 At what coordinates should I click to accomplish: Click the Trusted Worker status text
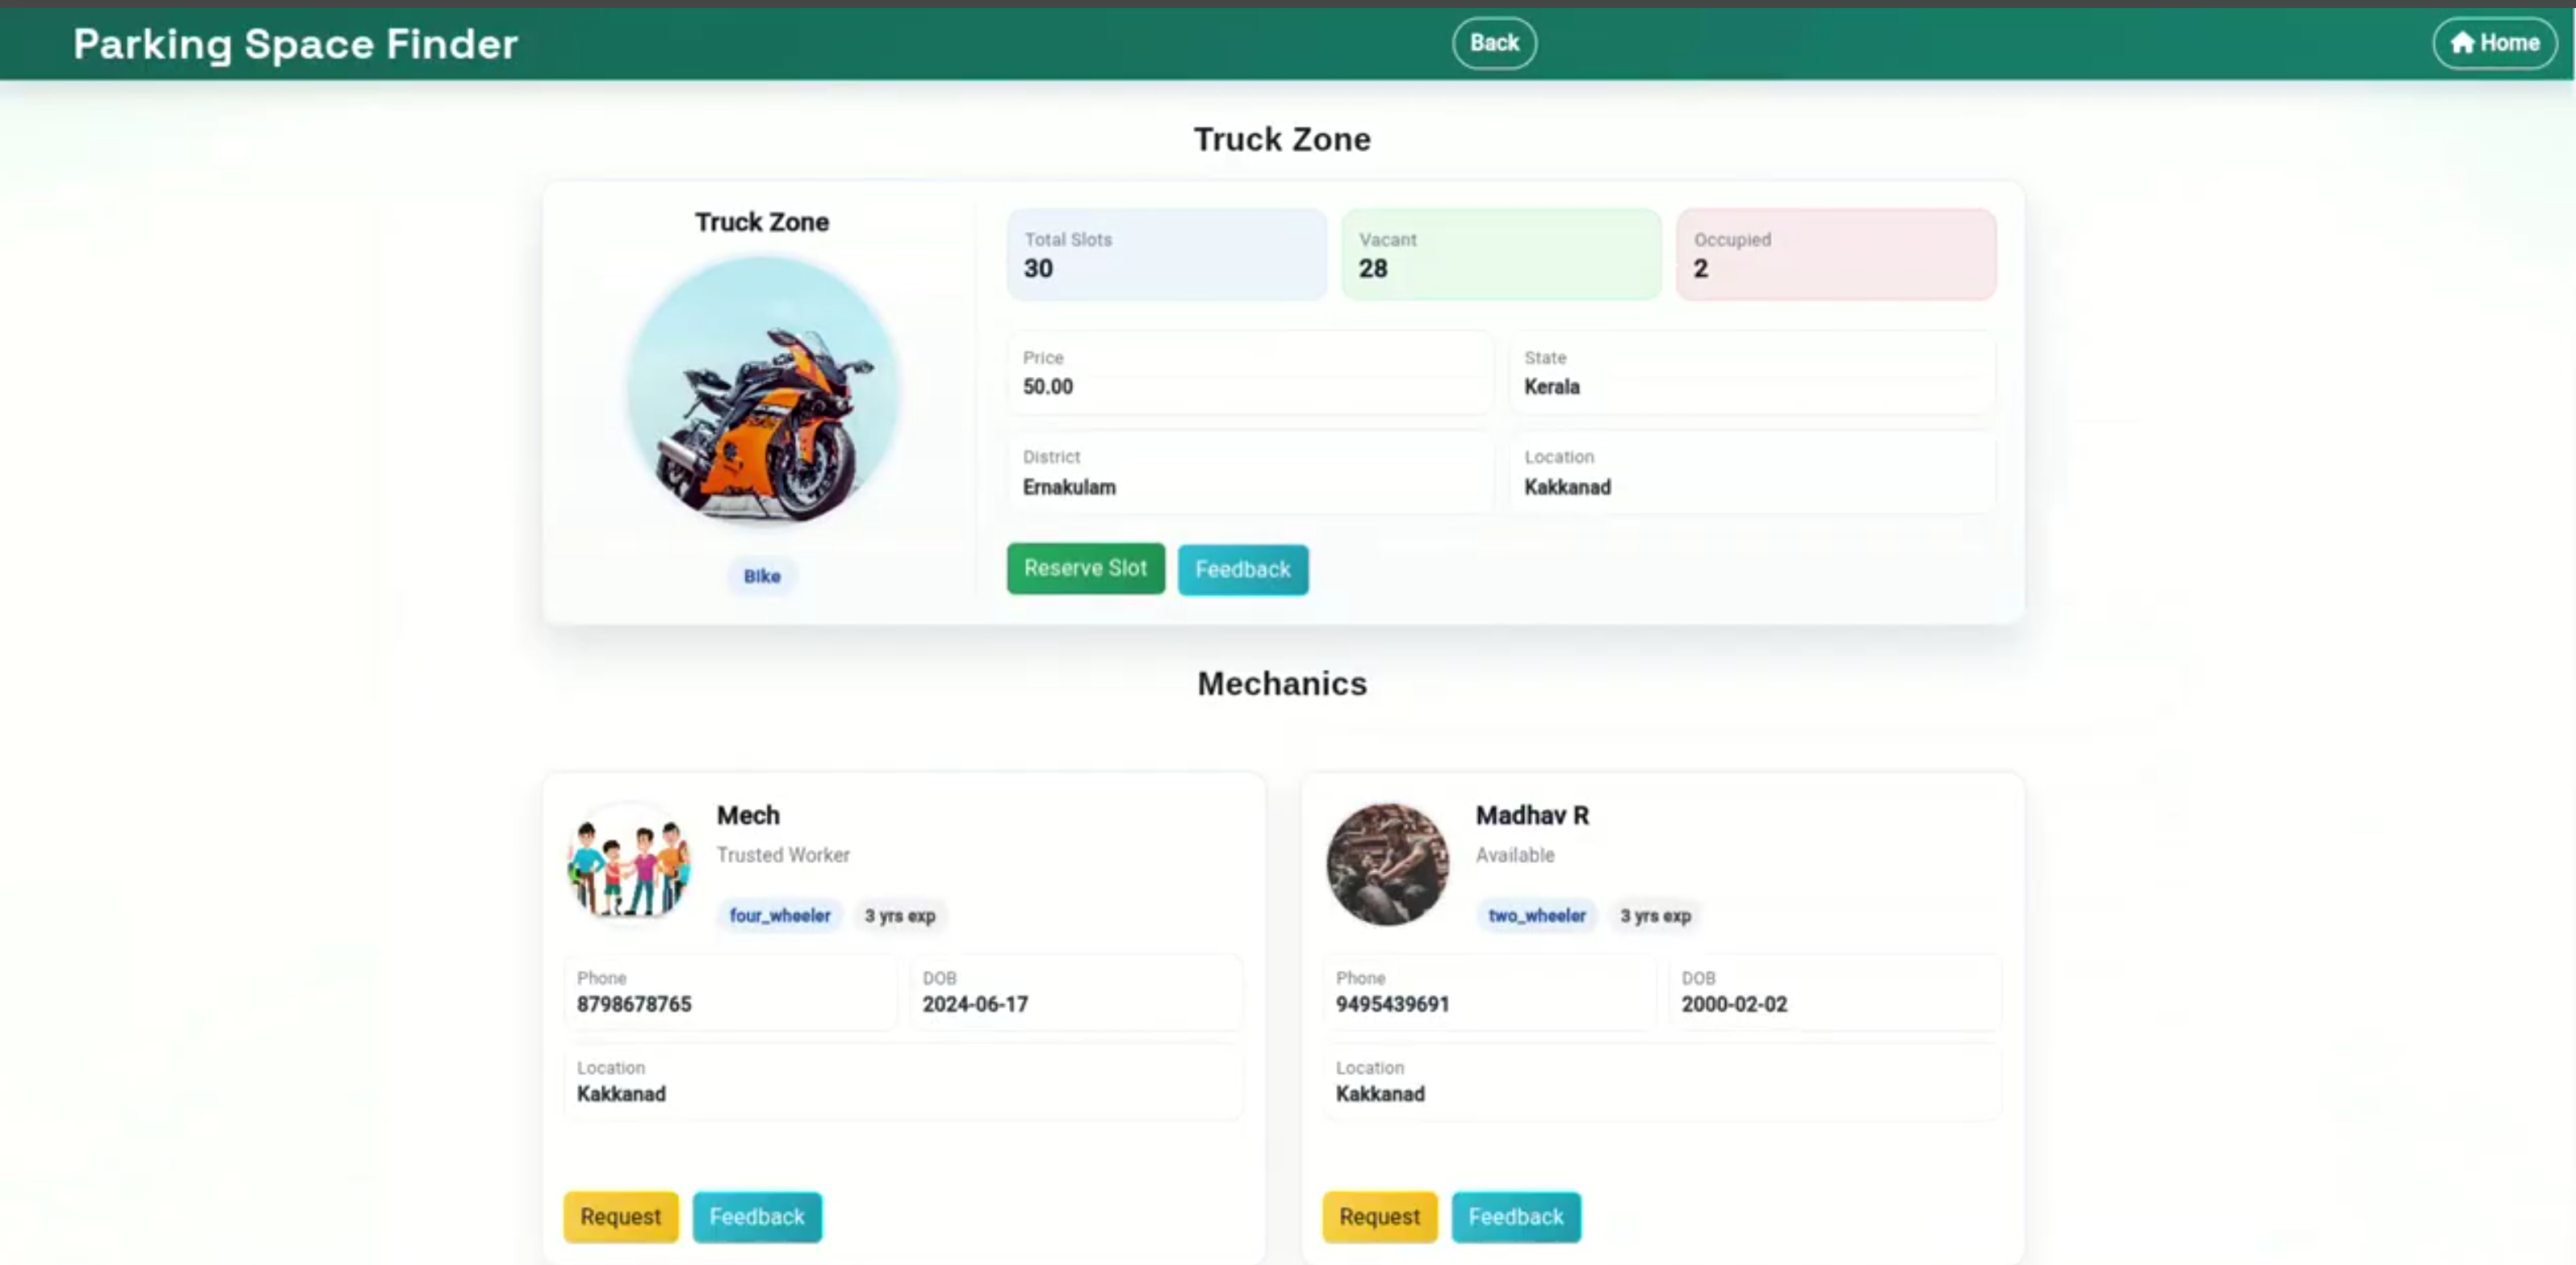click(783, 855)
